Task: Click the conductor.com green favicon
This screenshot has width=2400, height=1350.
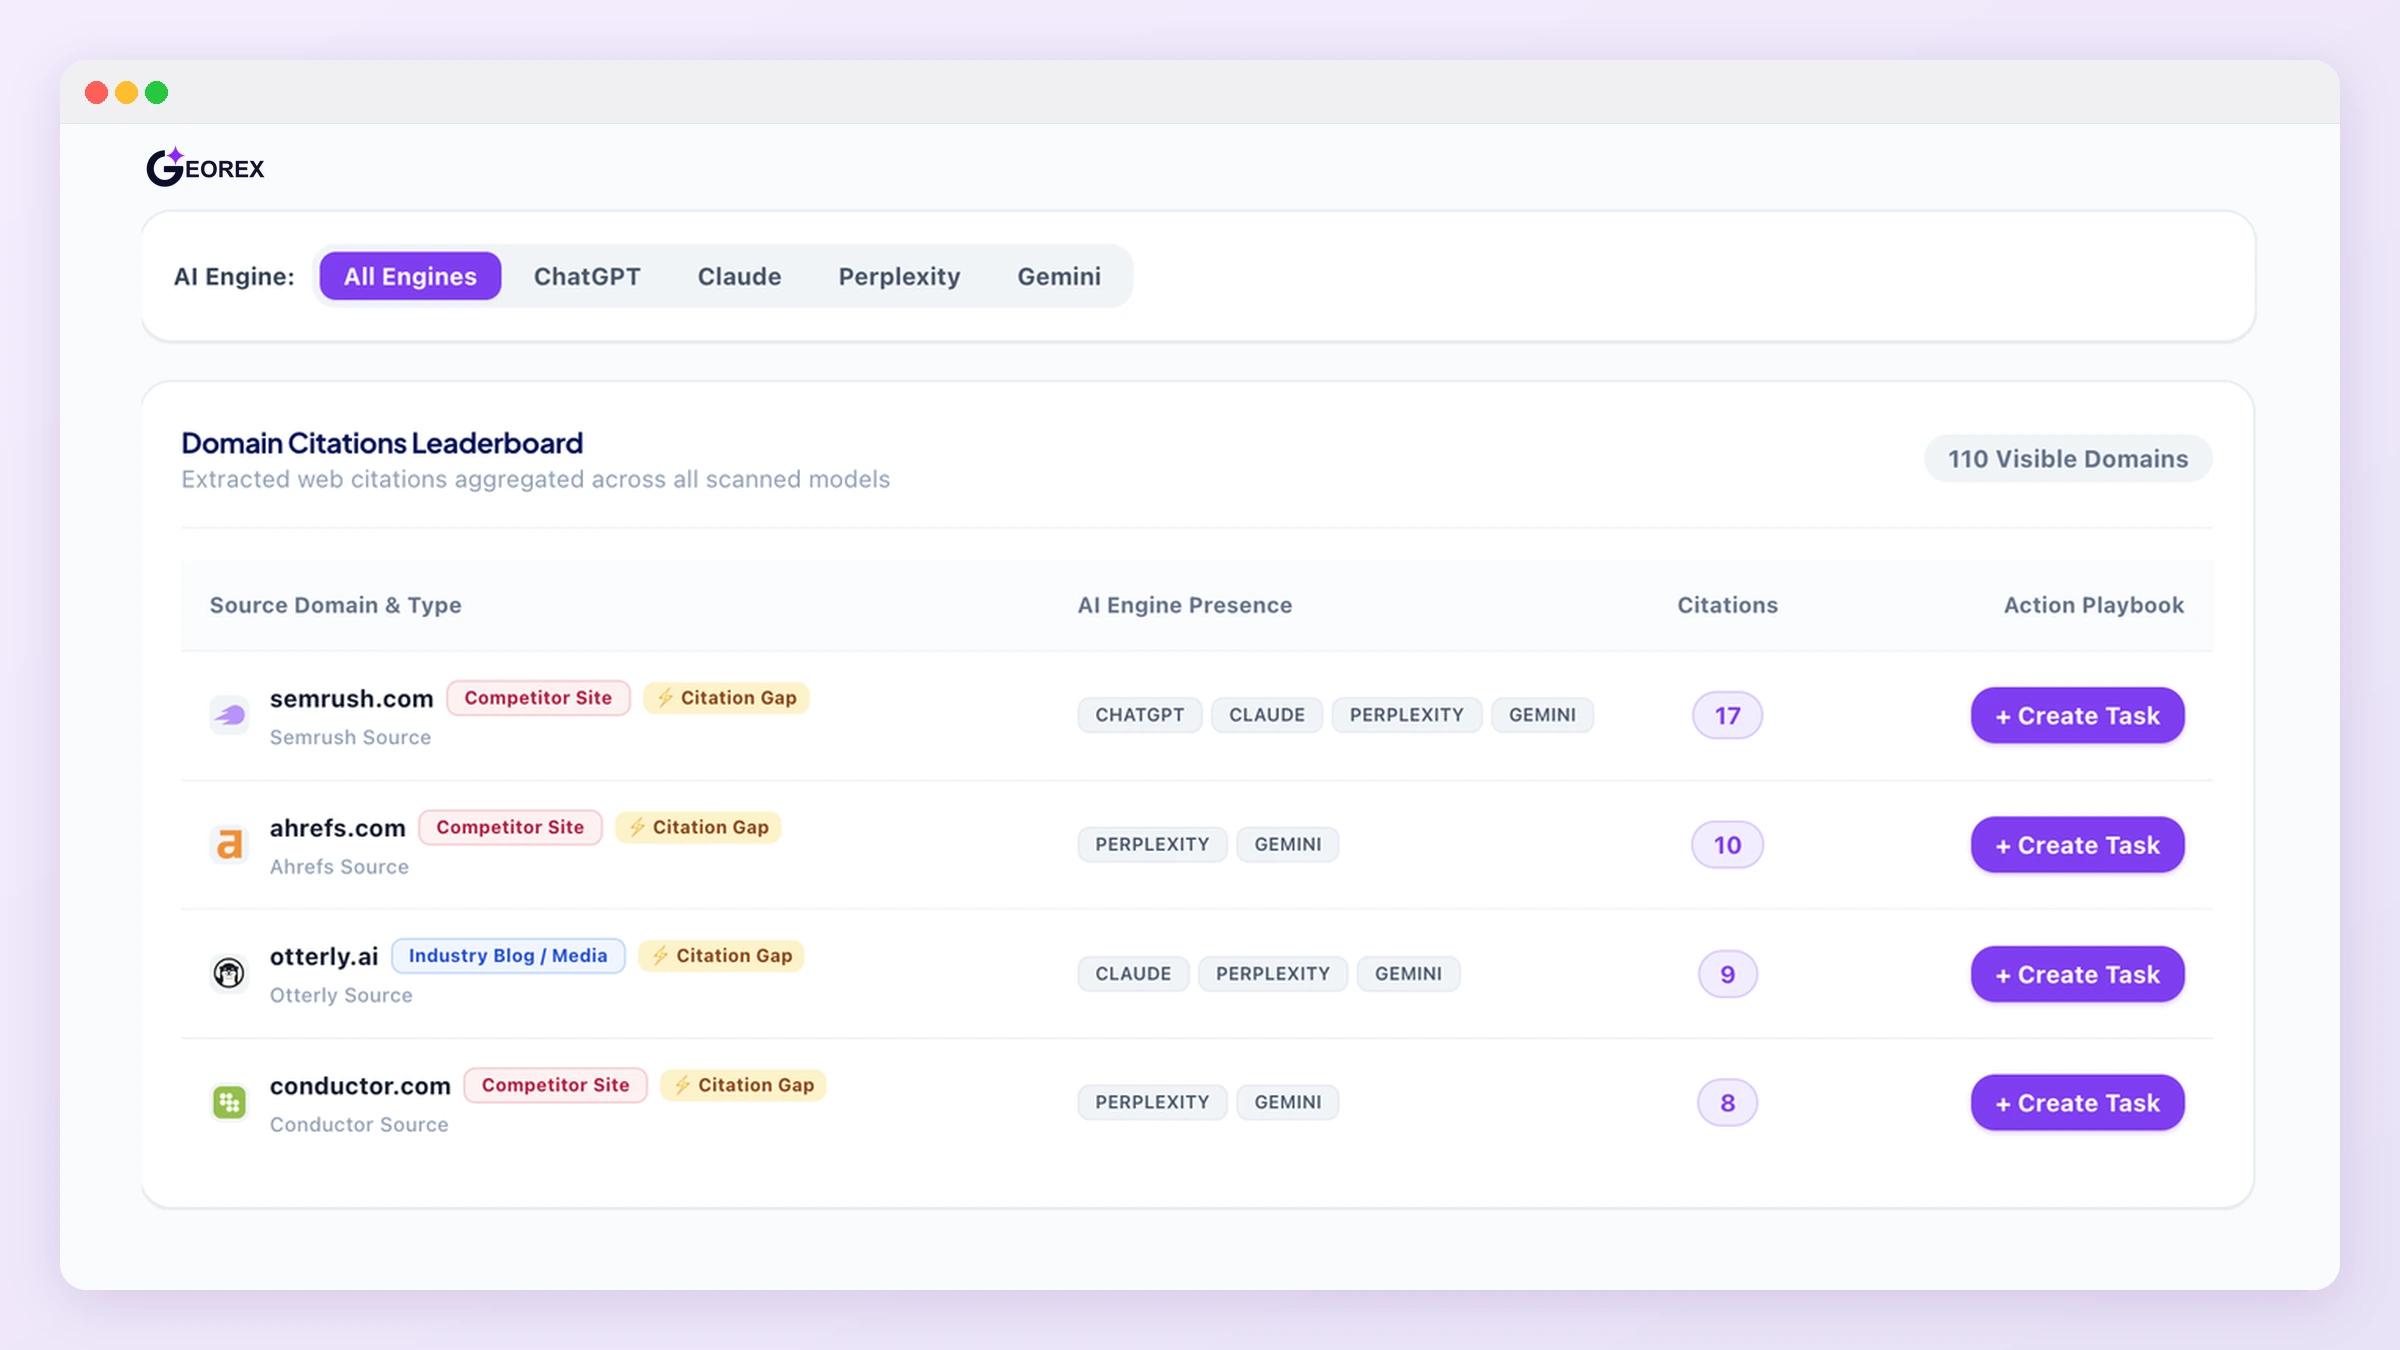Action: coord(229,1102)
